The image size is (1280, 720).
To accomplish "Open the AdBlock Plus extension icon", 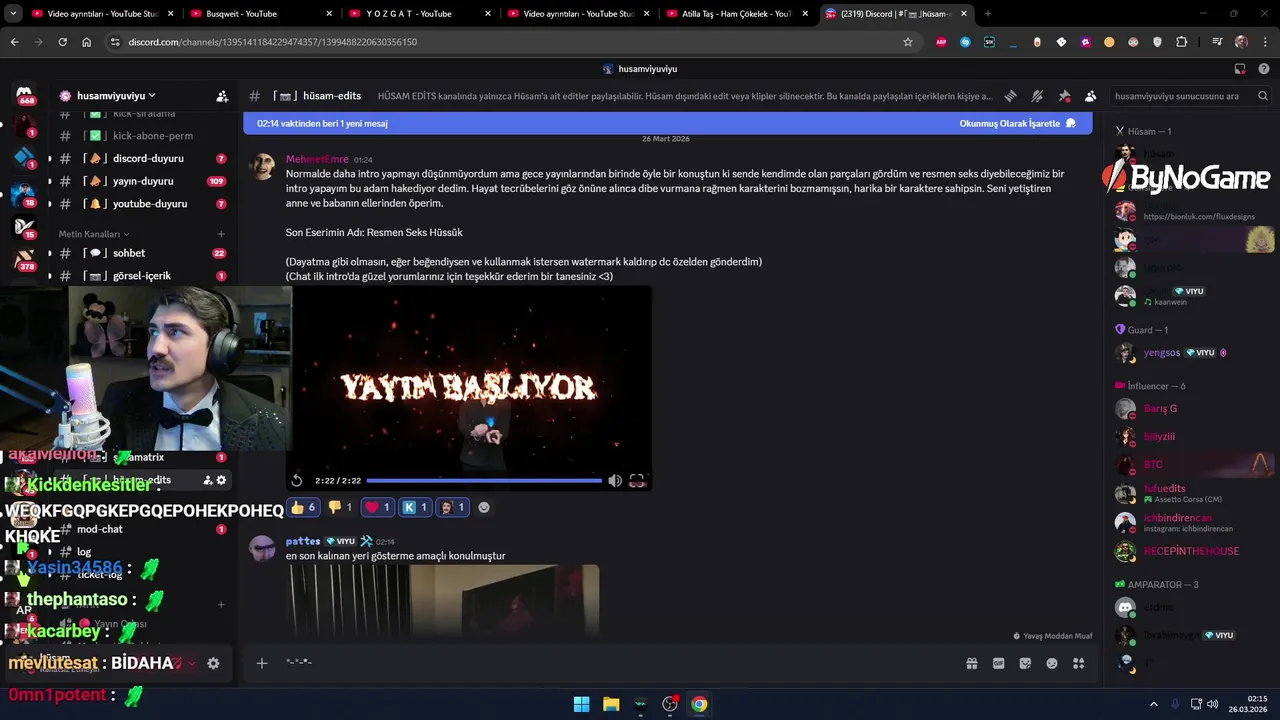I will [x=941, y=42].
